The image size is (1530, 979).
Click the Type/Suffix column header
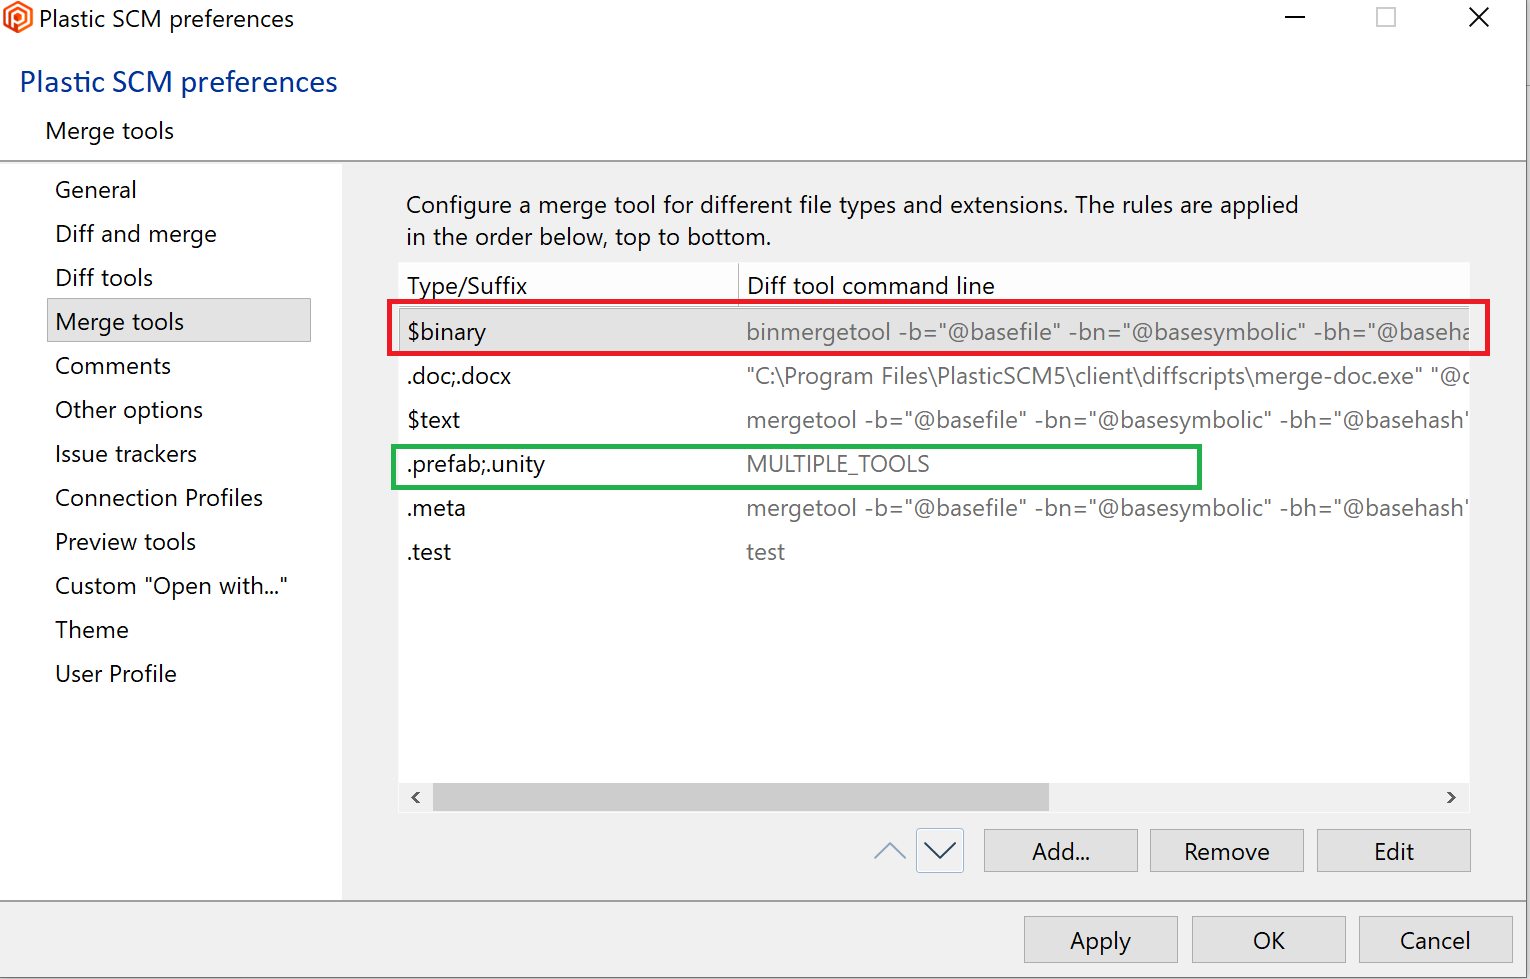[x=467, y=286]
